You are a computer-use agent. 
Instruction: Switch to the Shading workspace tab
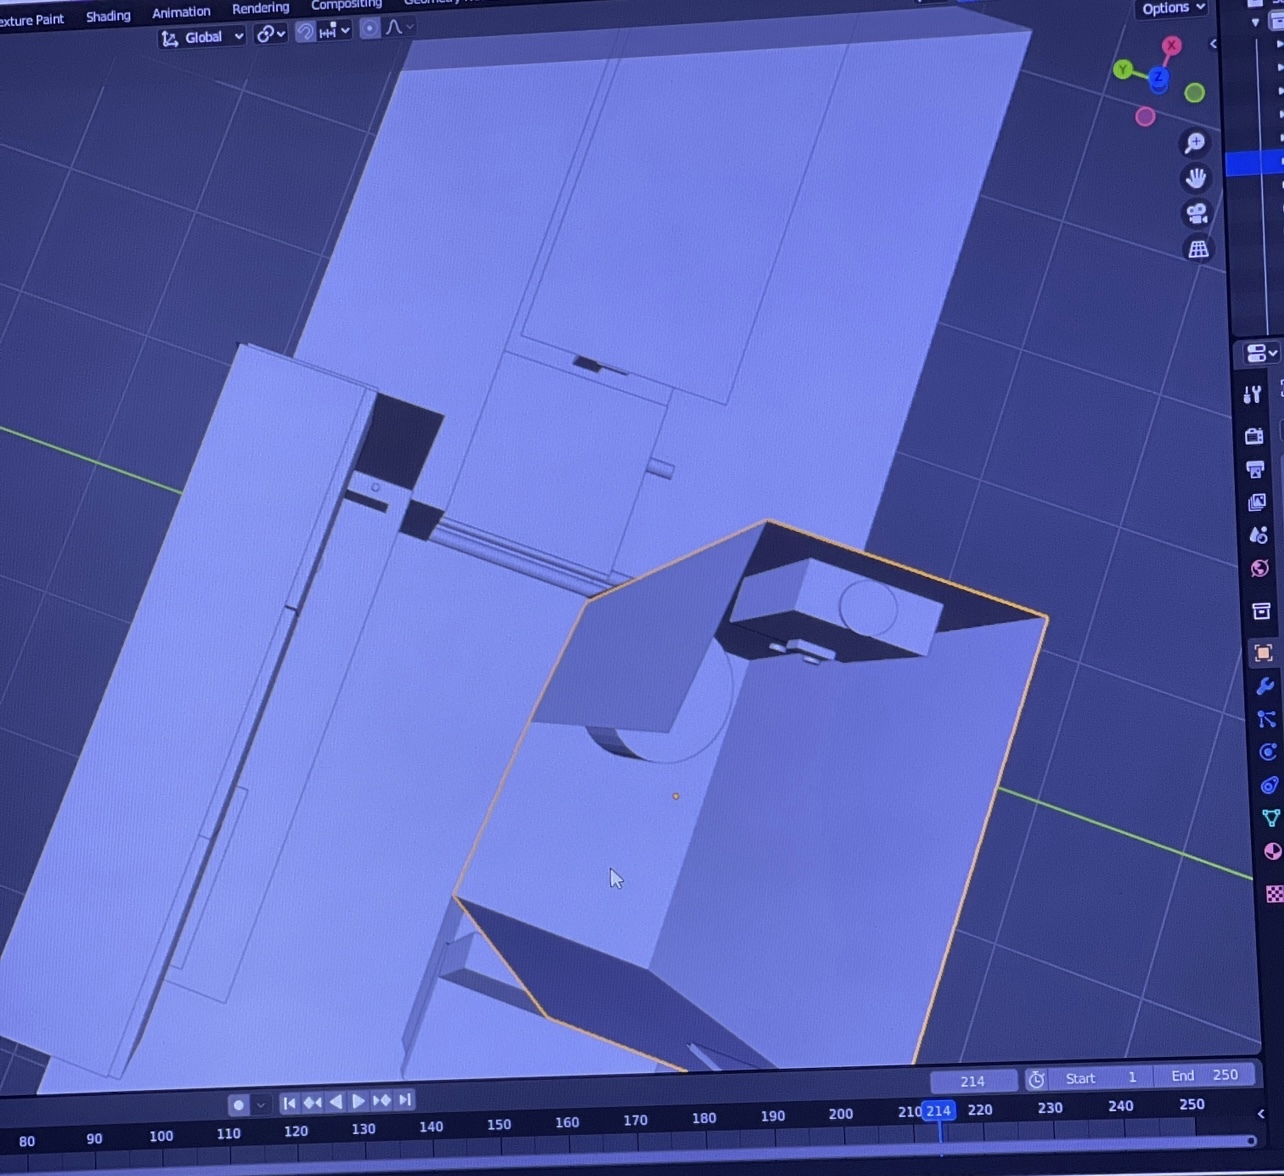[108, 16]
